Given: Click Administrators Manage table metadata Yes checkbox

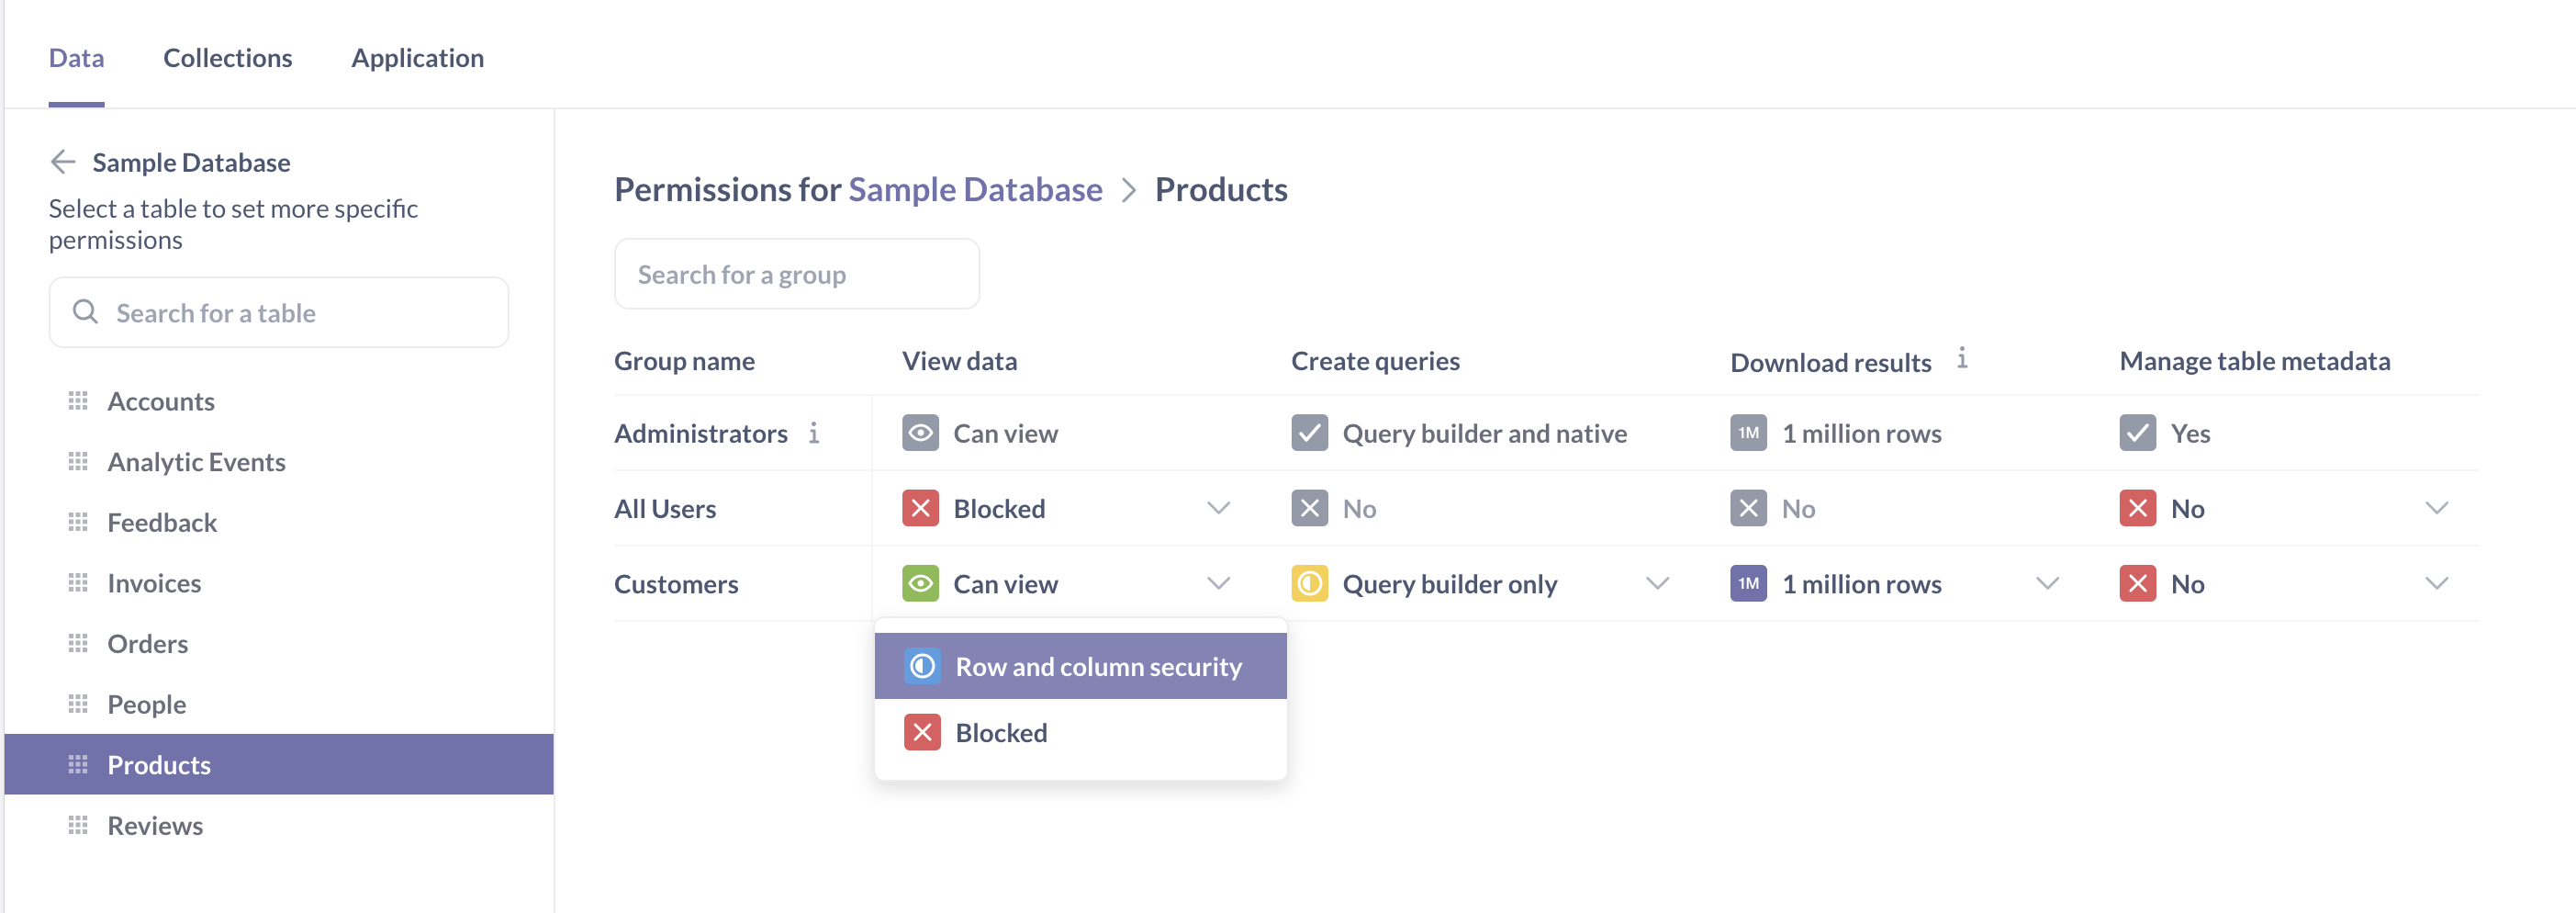Looking at the screenshot, I should click(2137, 433).
